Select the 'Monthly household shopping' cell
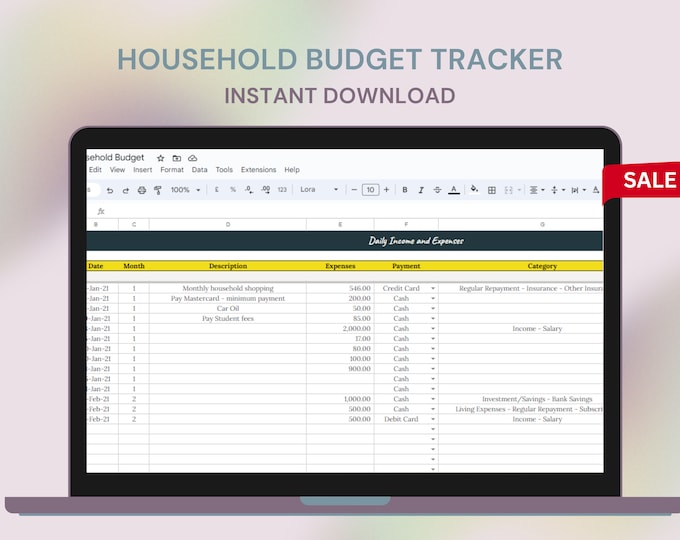The height and width of the screenshot is (540, 680). (x=228, y=288)
